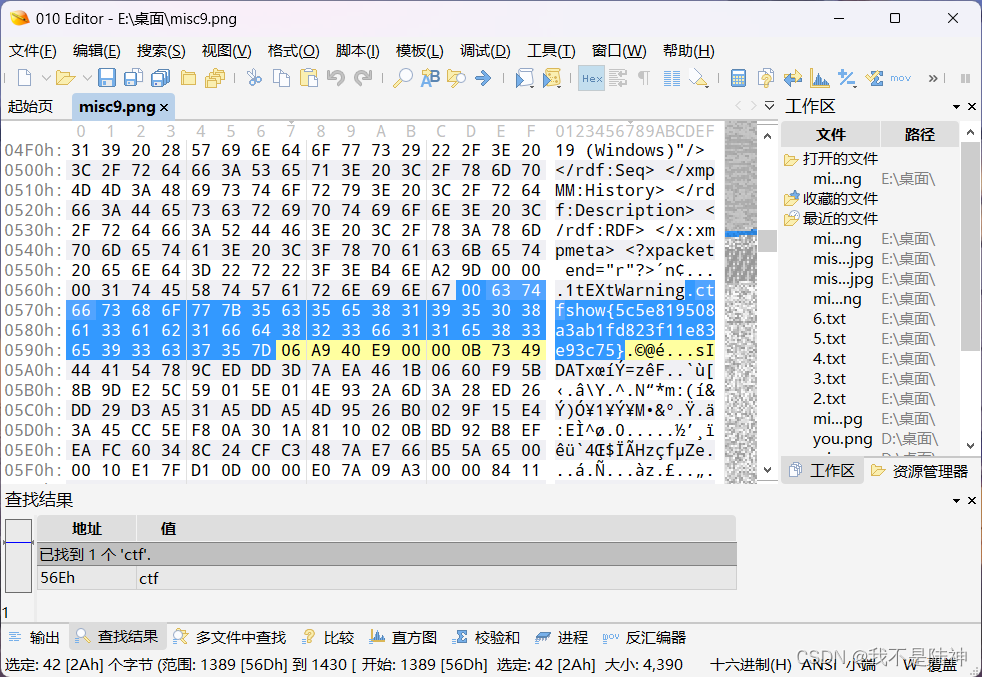Image resolution: width=982 pixels, height=677 pixels.
Task: Open the Histogram tool icon in the toolbar
Action: 819,78
